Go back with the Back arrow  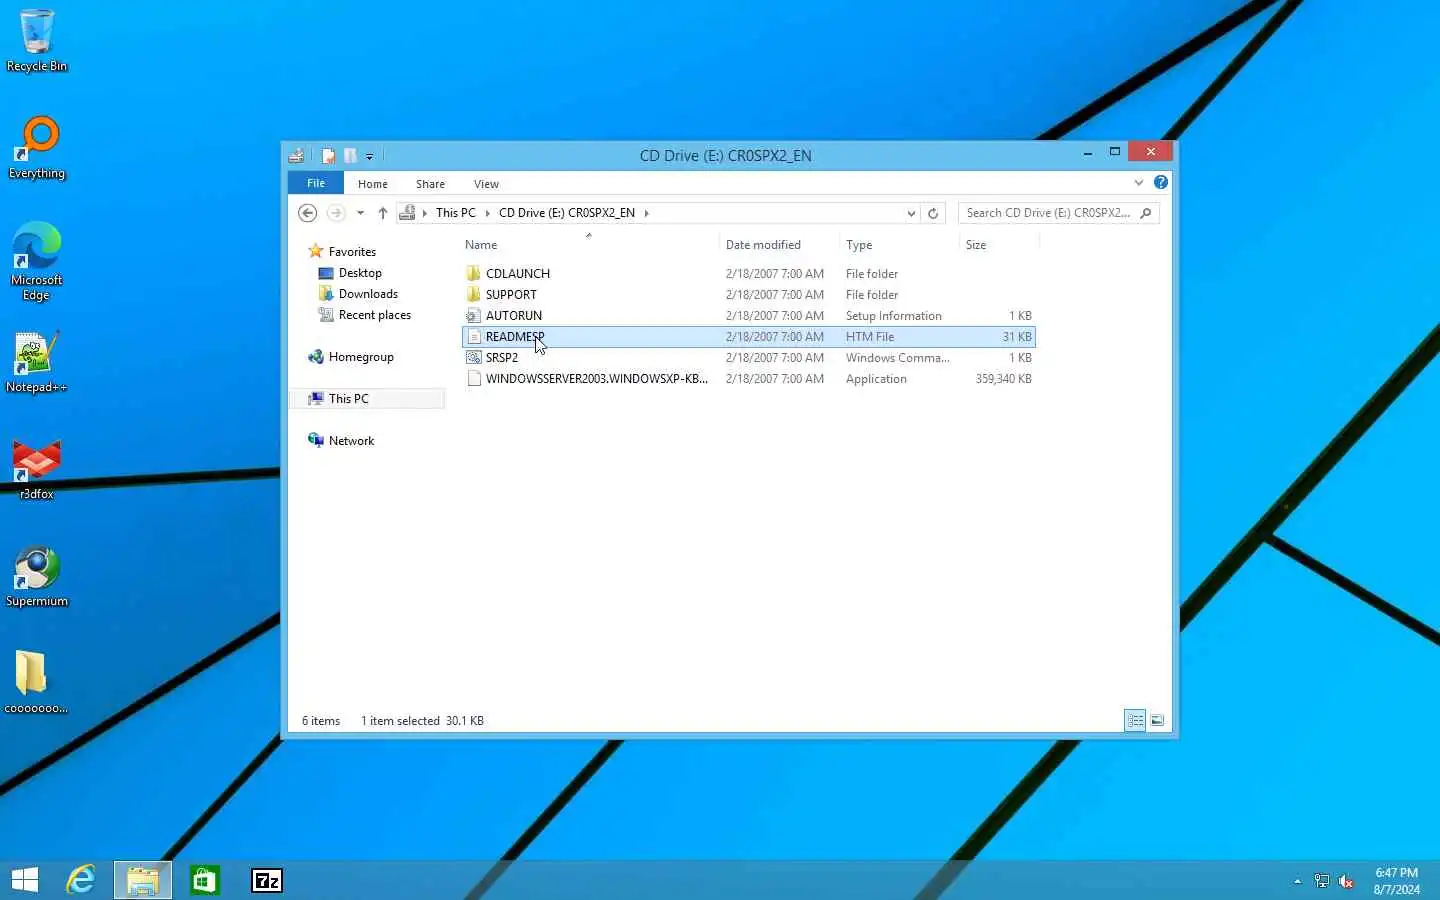[x=308, y=213]
